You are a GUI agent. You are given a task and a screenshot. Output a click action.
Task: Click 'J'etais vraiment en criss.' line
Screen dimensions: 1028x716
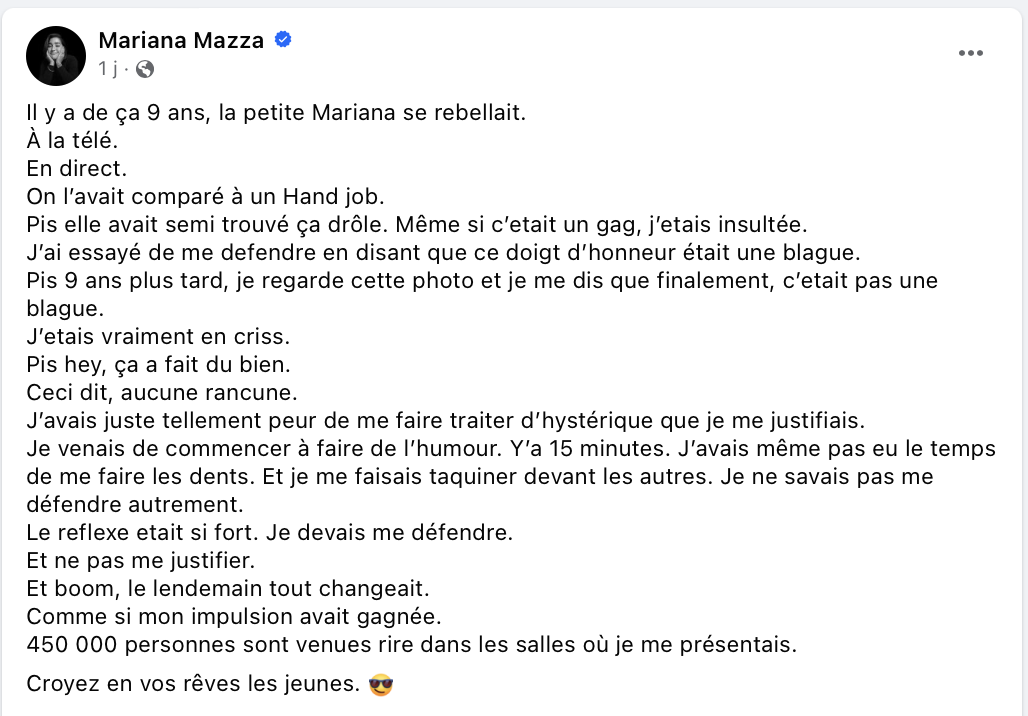158,336
